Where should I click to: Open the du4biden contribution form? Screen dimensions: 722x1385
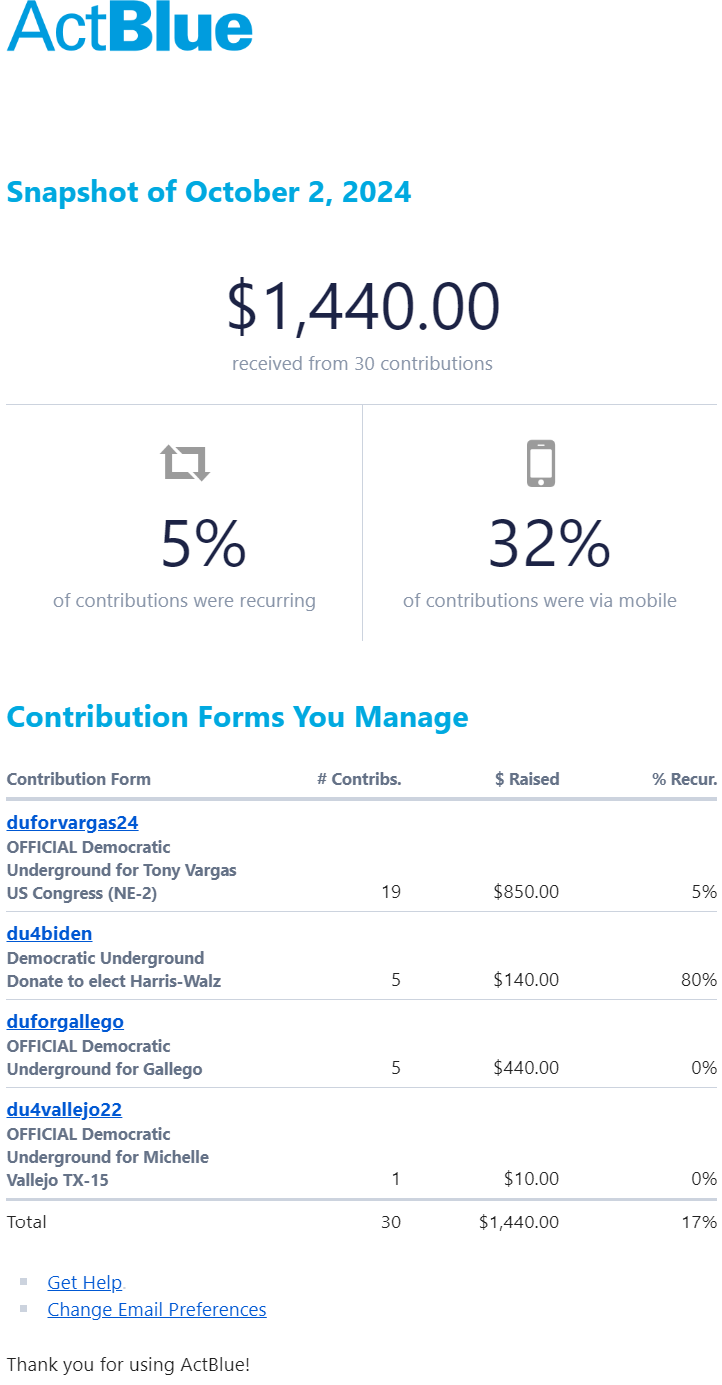pos(49,934)
